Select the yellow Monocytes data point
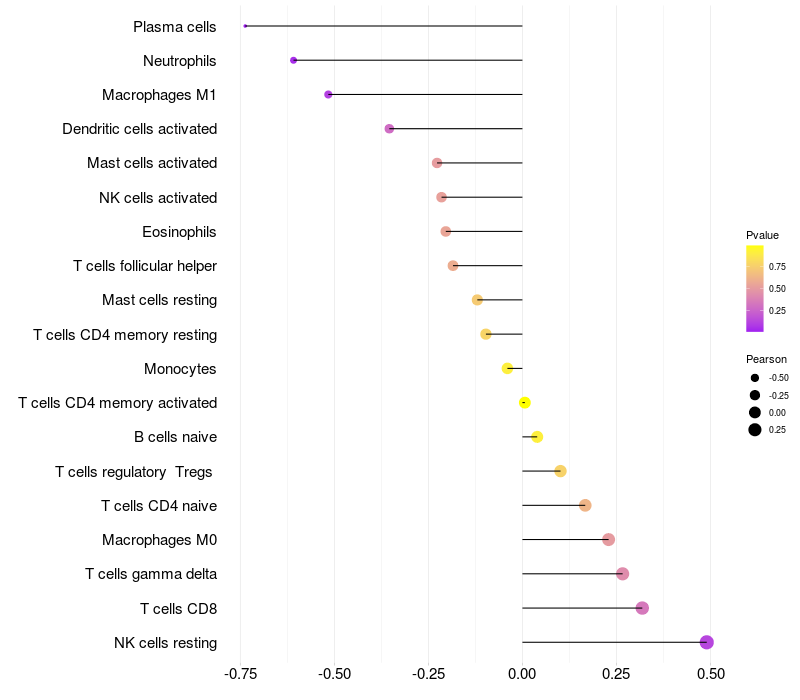 click(507, 368)
